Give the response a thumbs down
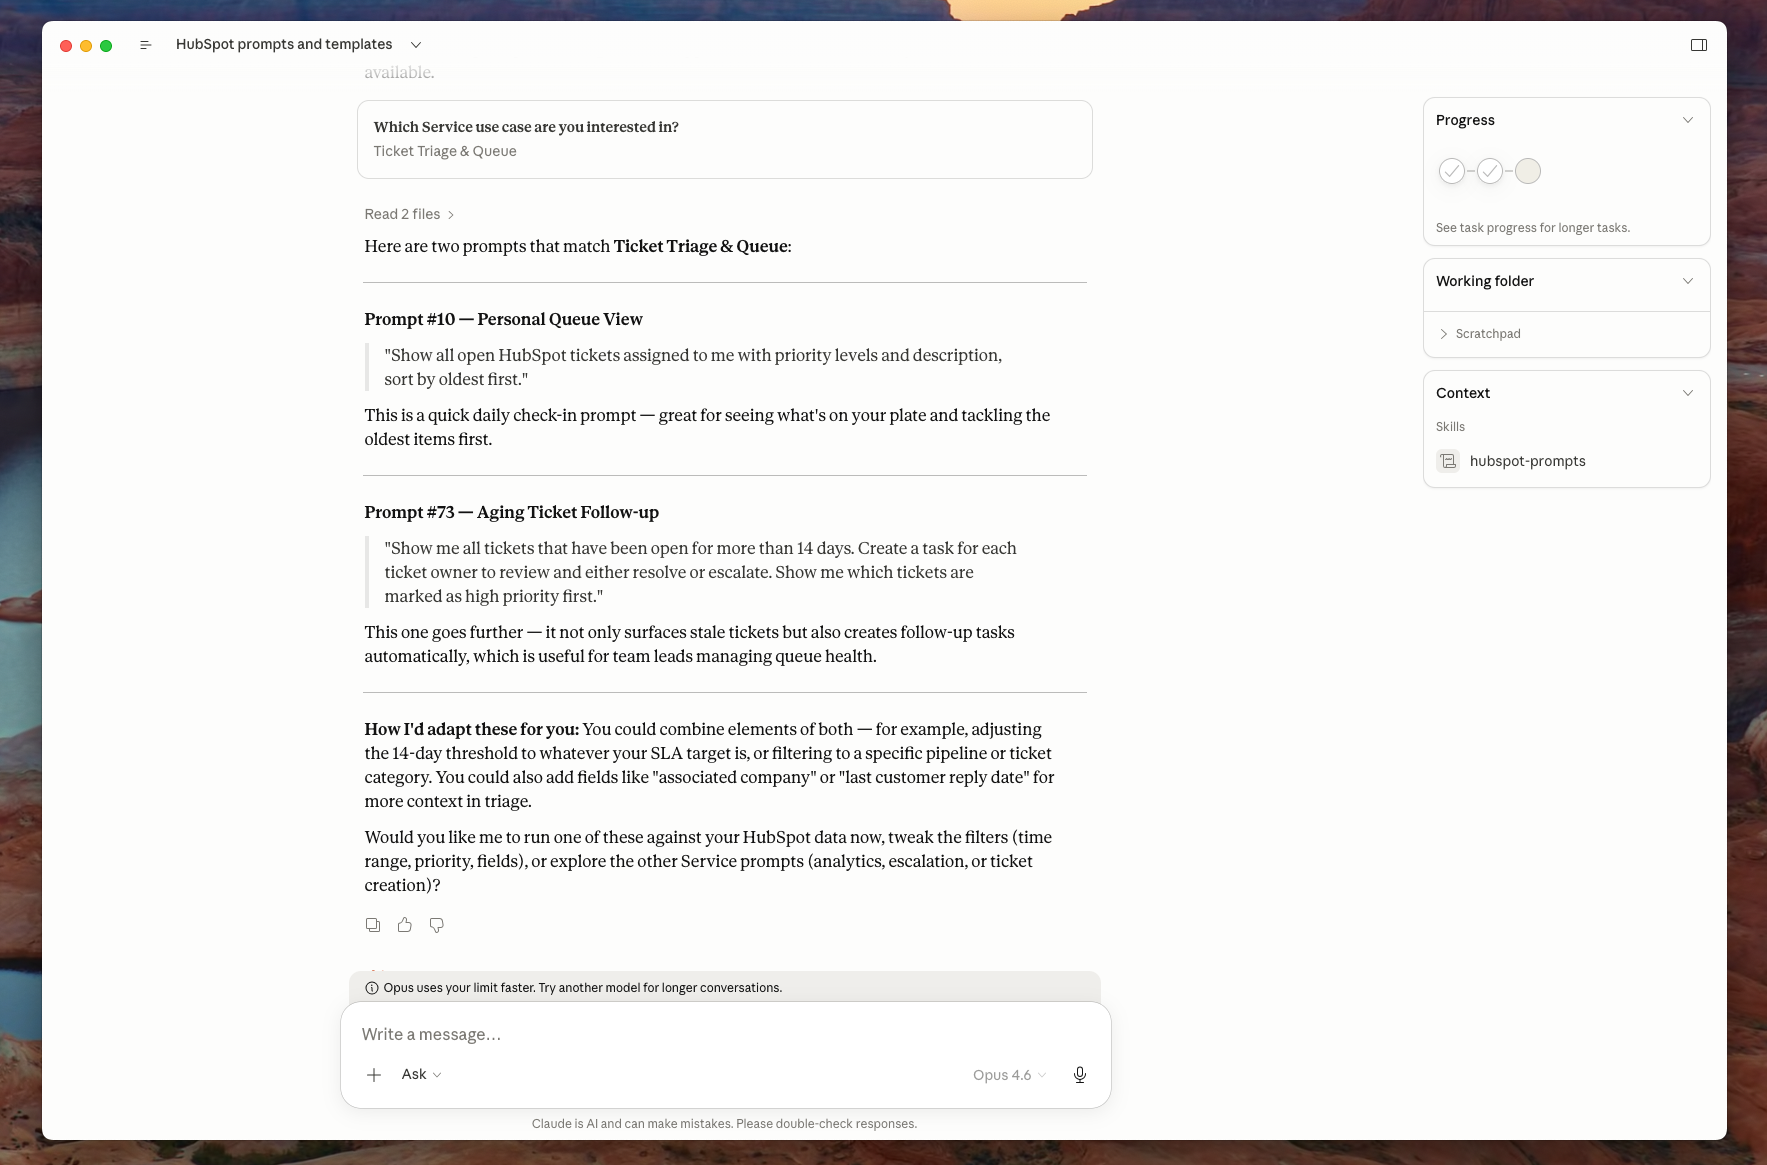The width and height of the screenshot is (1767, 1165). [x=437, y=925]
